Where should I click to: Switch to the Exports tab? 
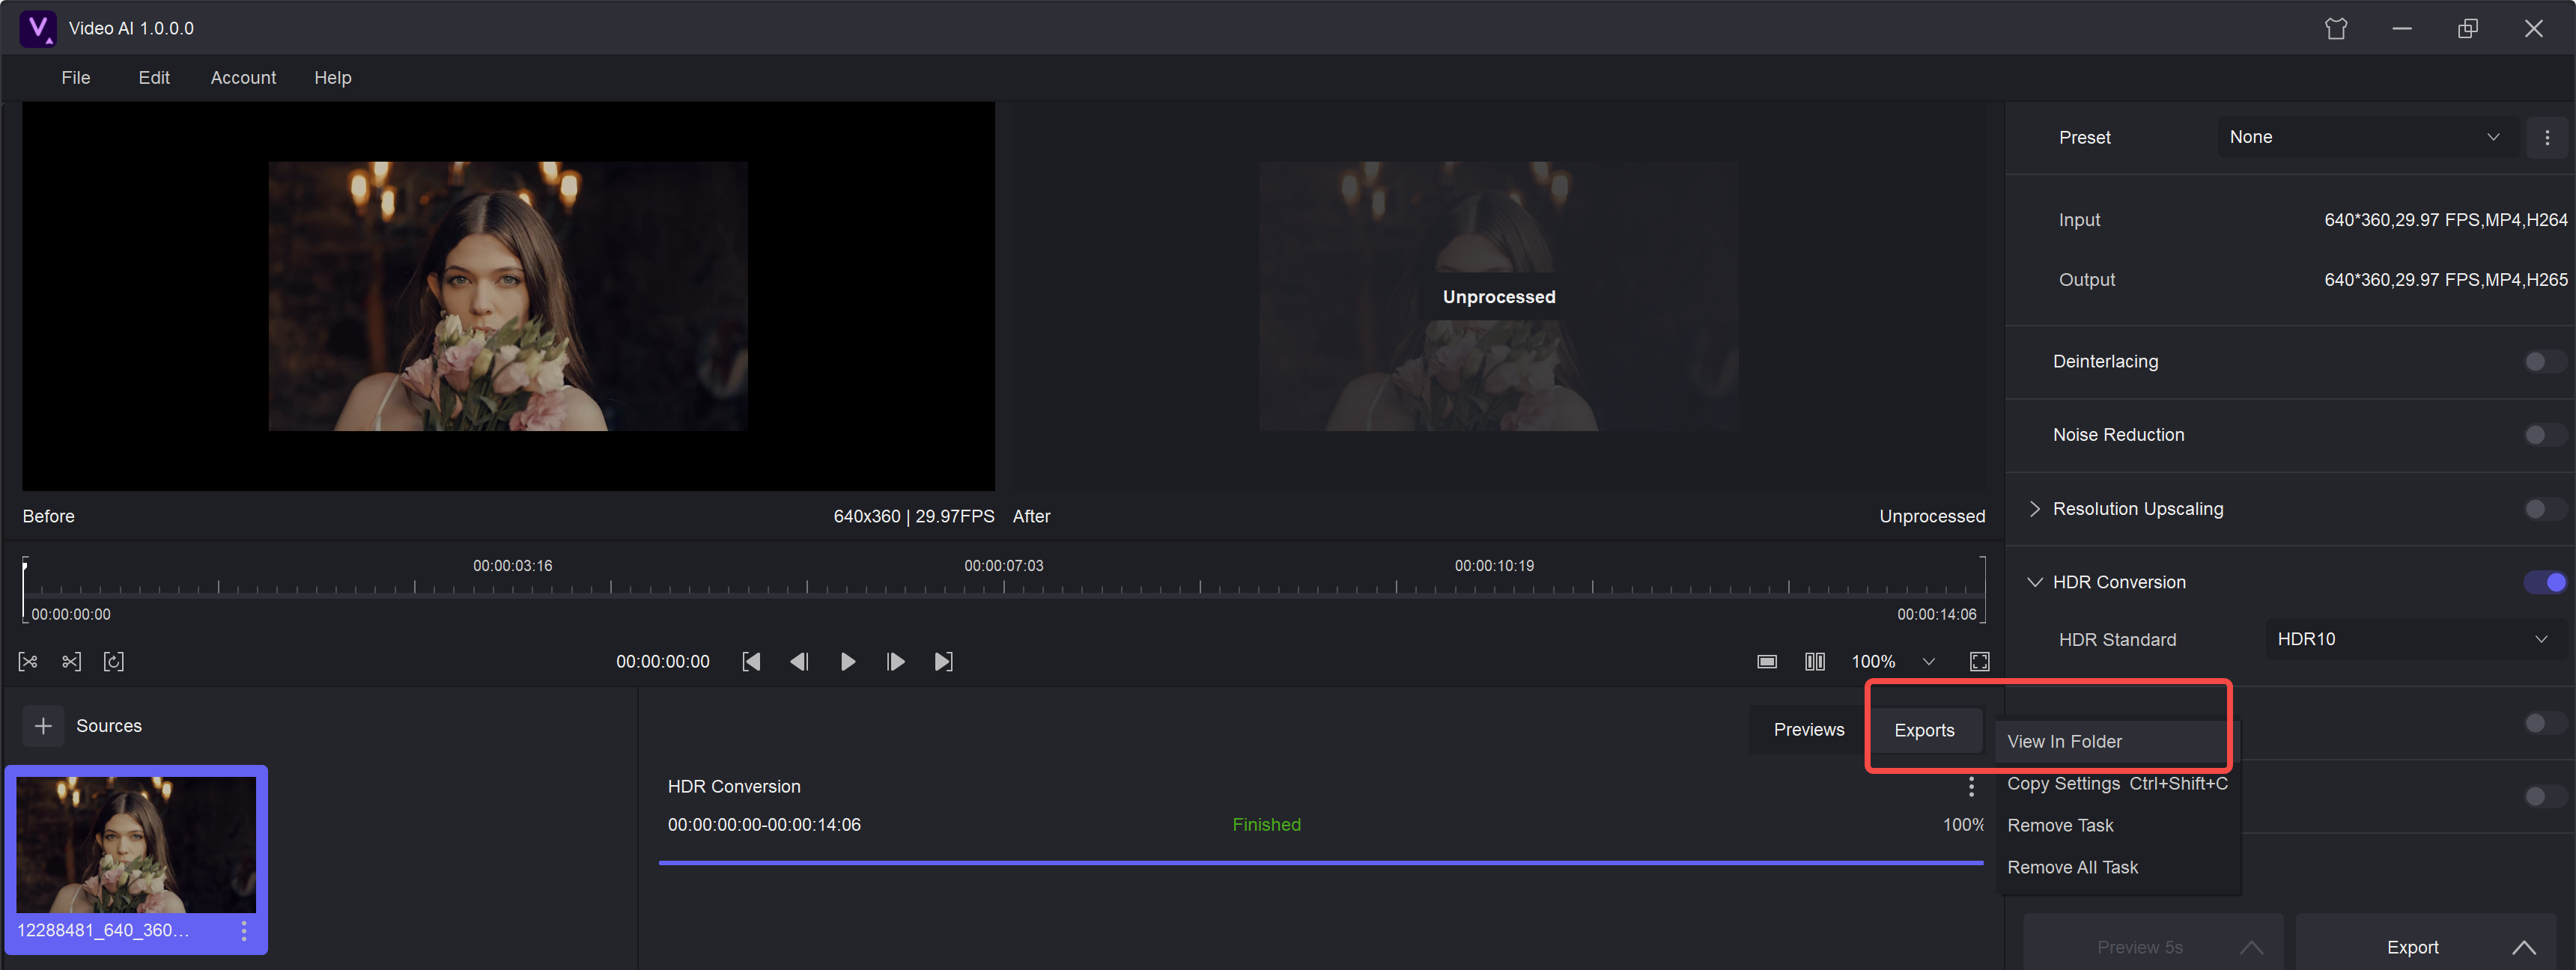pyautogui.click(x=1924, y=730)
